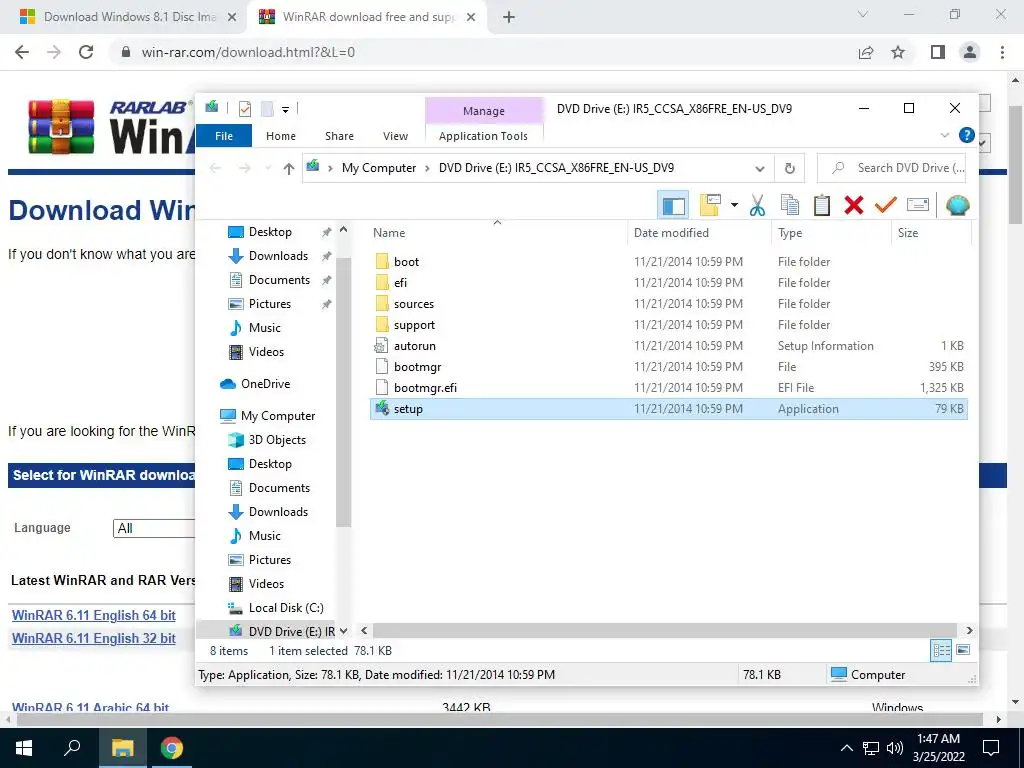Select the support folder

tap(667, 325)
